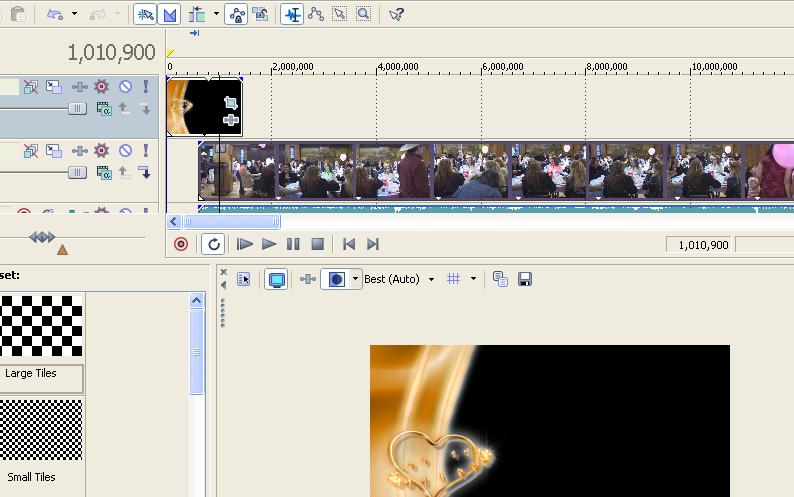794x497 pixels.
Task: Close the video preview panel
Action: pyautogui.click(x=223, y=272)
